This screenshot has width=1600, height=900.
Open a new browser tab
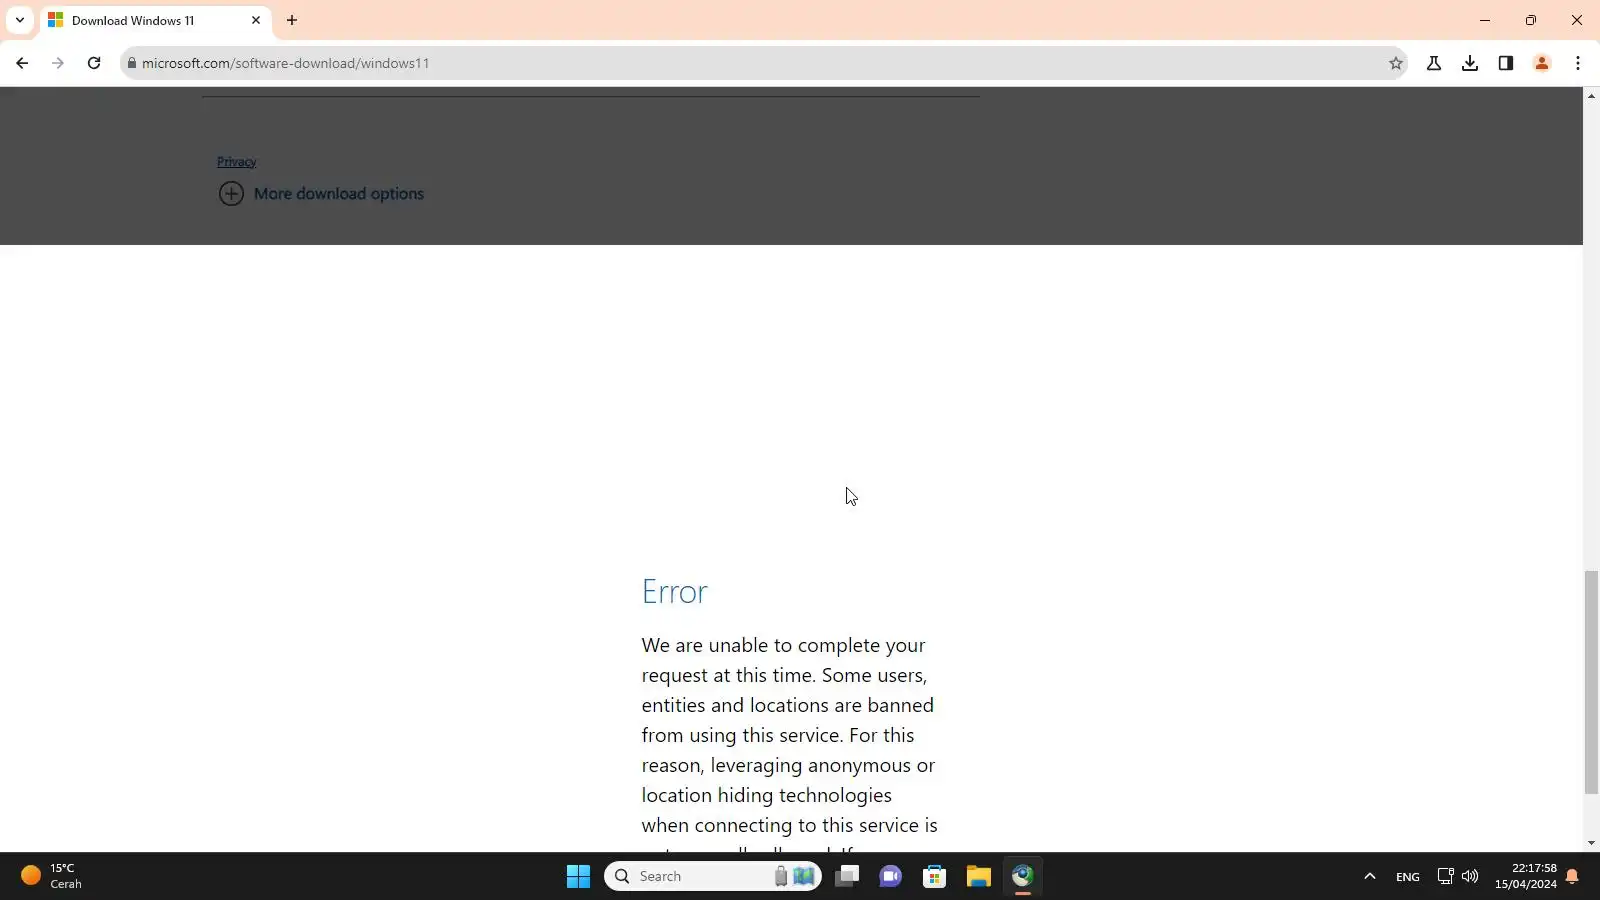coord(292,20)
